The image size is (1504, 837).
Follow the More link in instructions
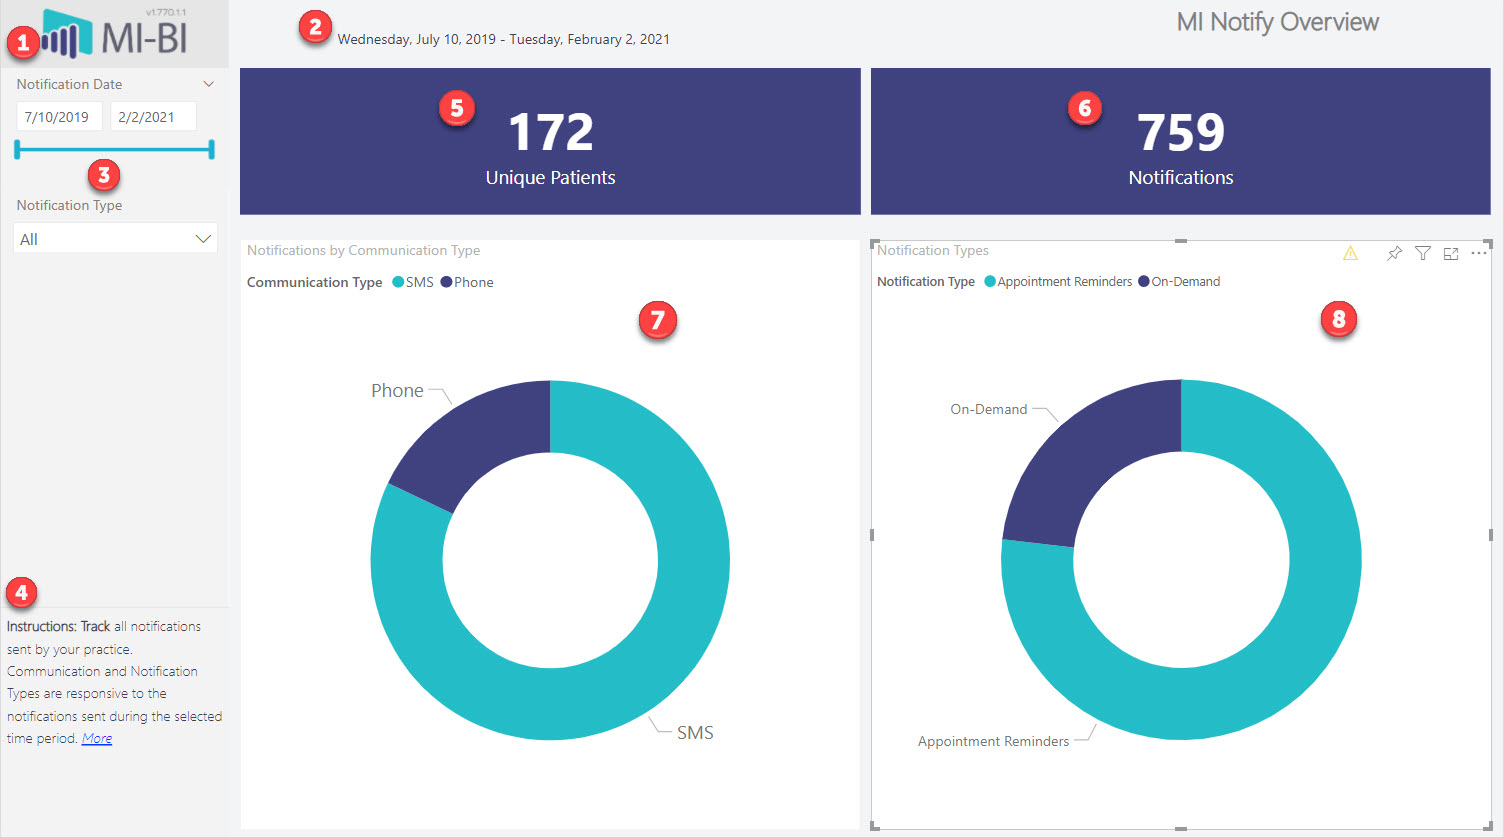coord(97,739)
